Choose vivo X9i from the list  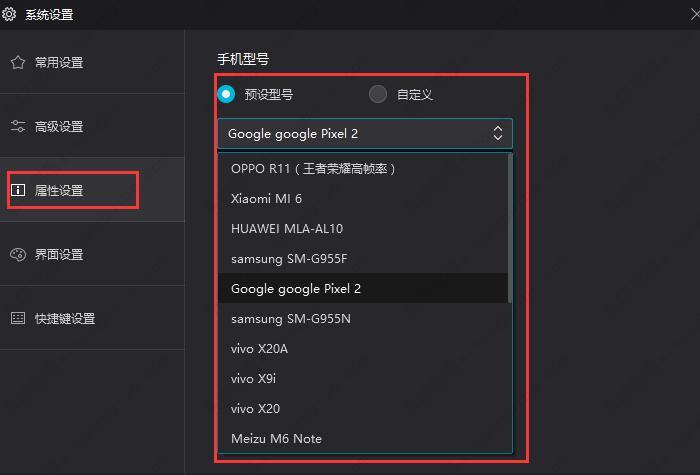pos(363,379)
